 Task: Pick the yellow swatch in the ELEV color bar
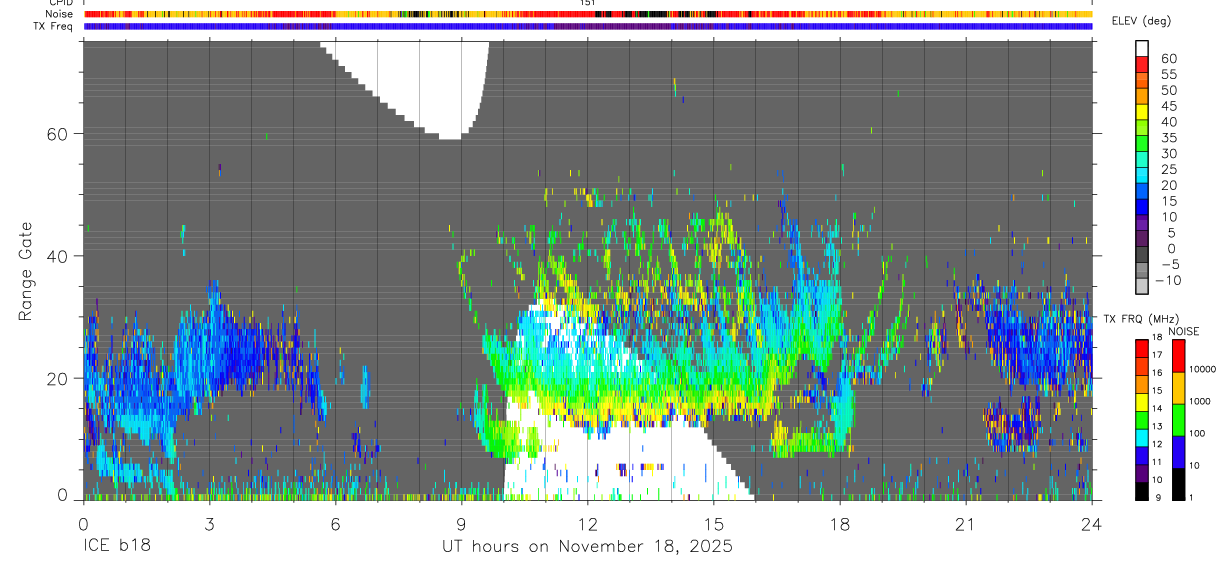[1142, 111]
